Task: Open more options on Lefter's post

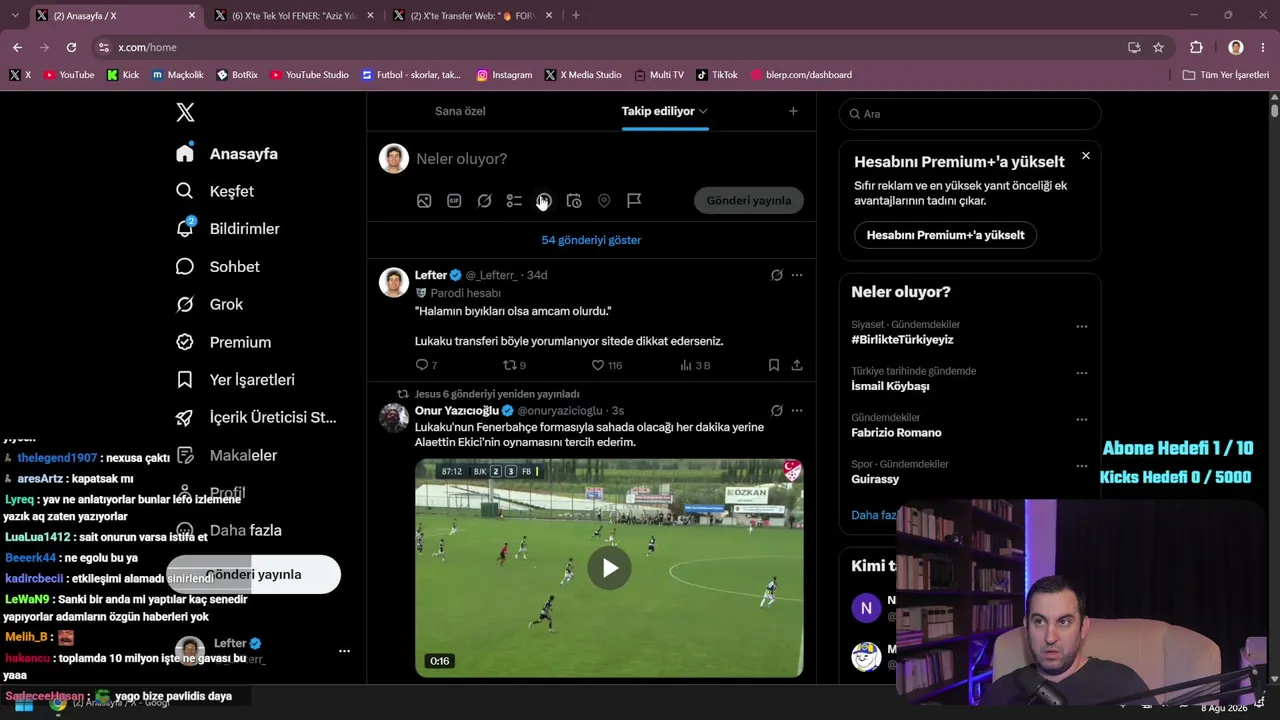Action: (x=797, y=275)
